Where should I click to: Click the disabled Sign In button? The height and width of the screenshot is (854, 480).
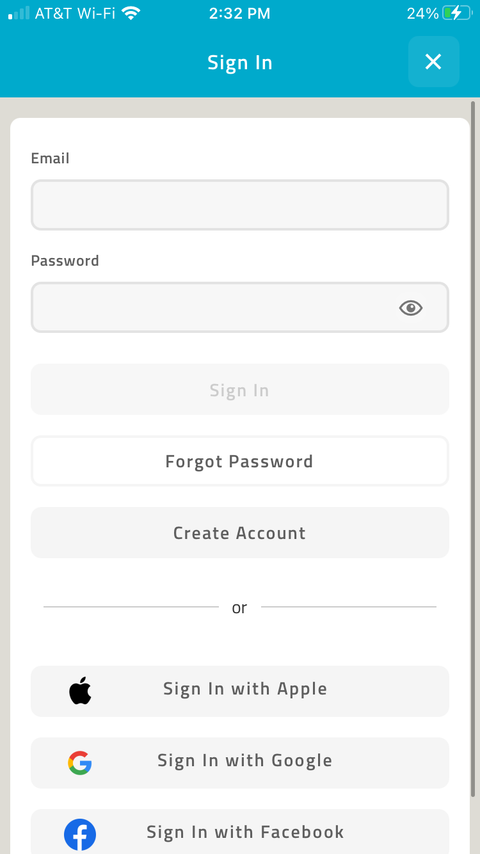click(240, 389)
